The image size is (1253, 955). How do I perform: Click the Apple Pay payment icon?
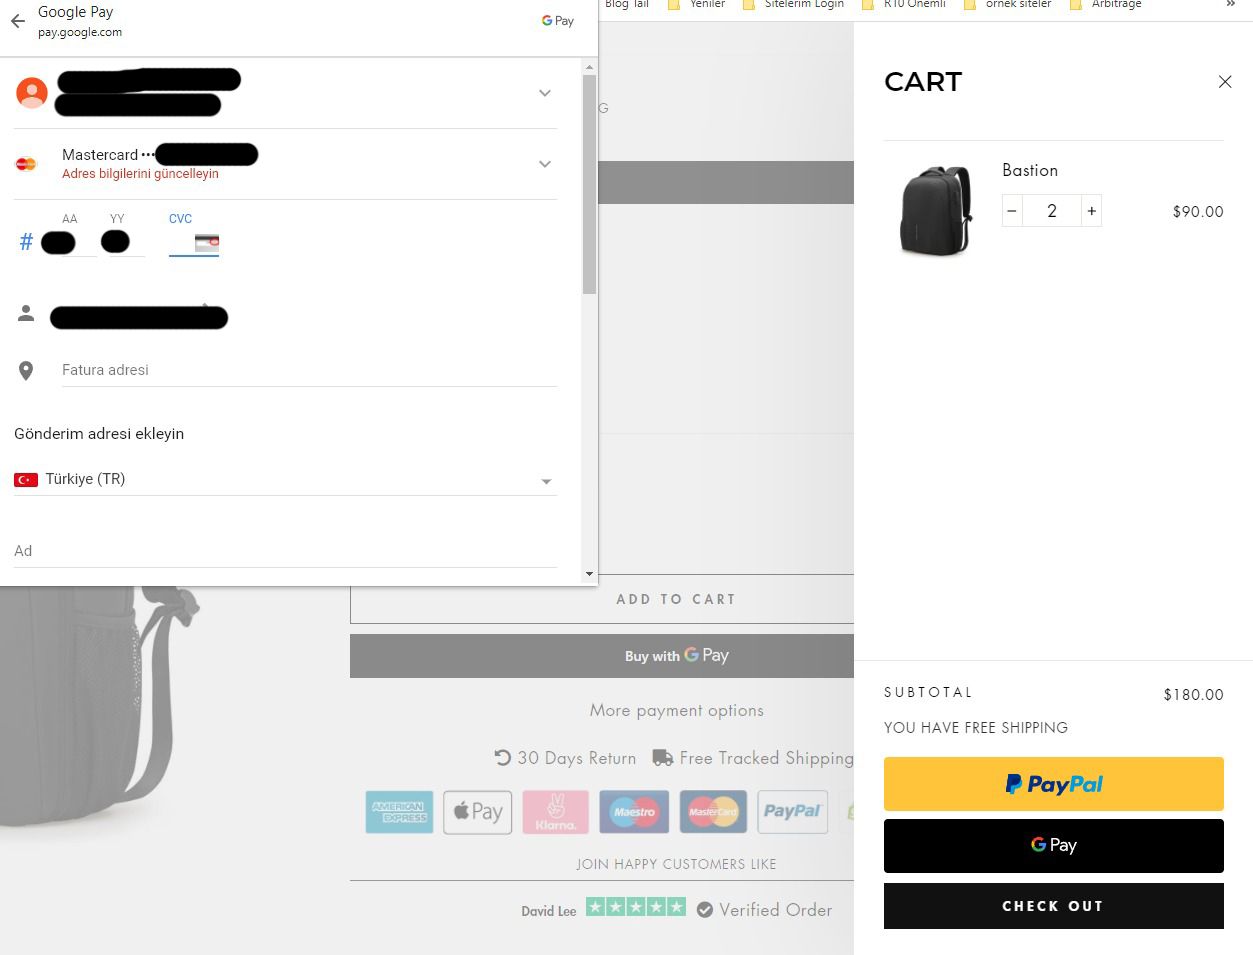coord(478,812)
